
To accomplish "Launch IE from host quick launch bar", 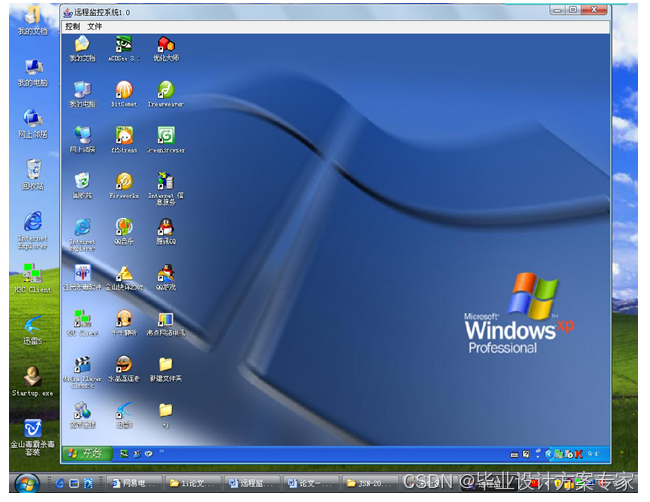I will point(59,483).
